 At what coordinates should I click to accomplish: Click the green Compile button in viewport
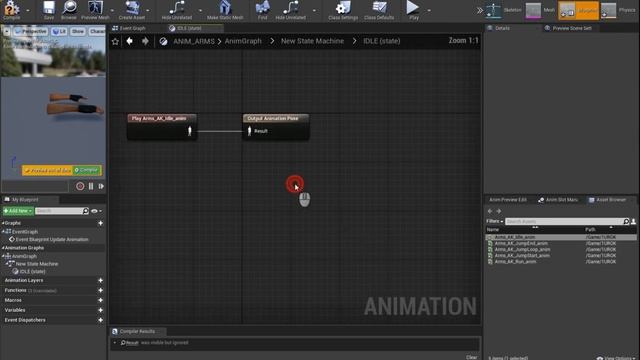pos(87,170)
